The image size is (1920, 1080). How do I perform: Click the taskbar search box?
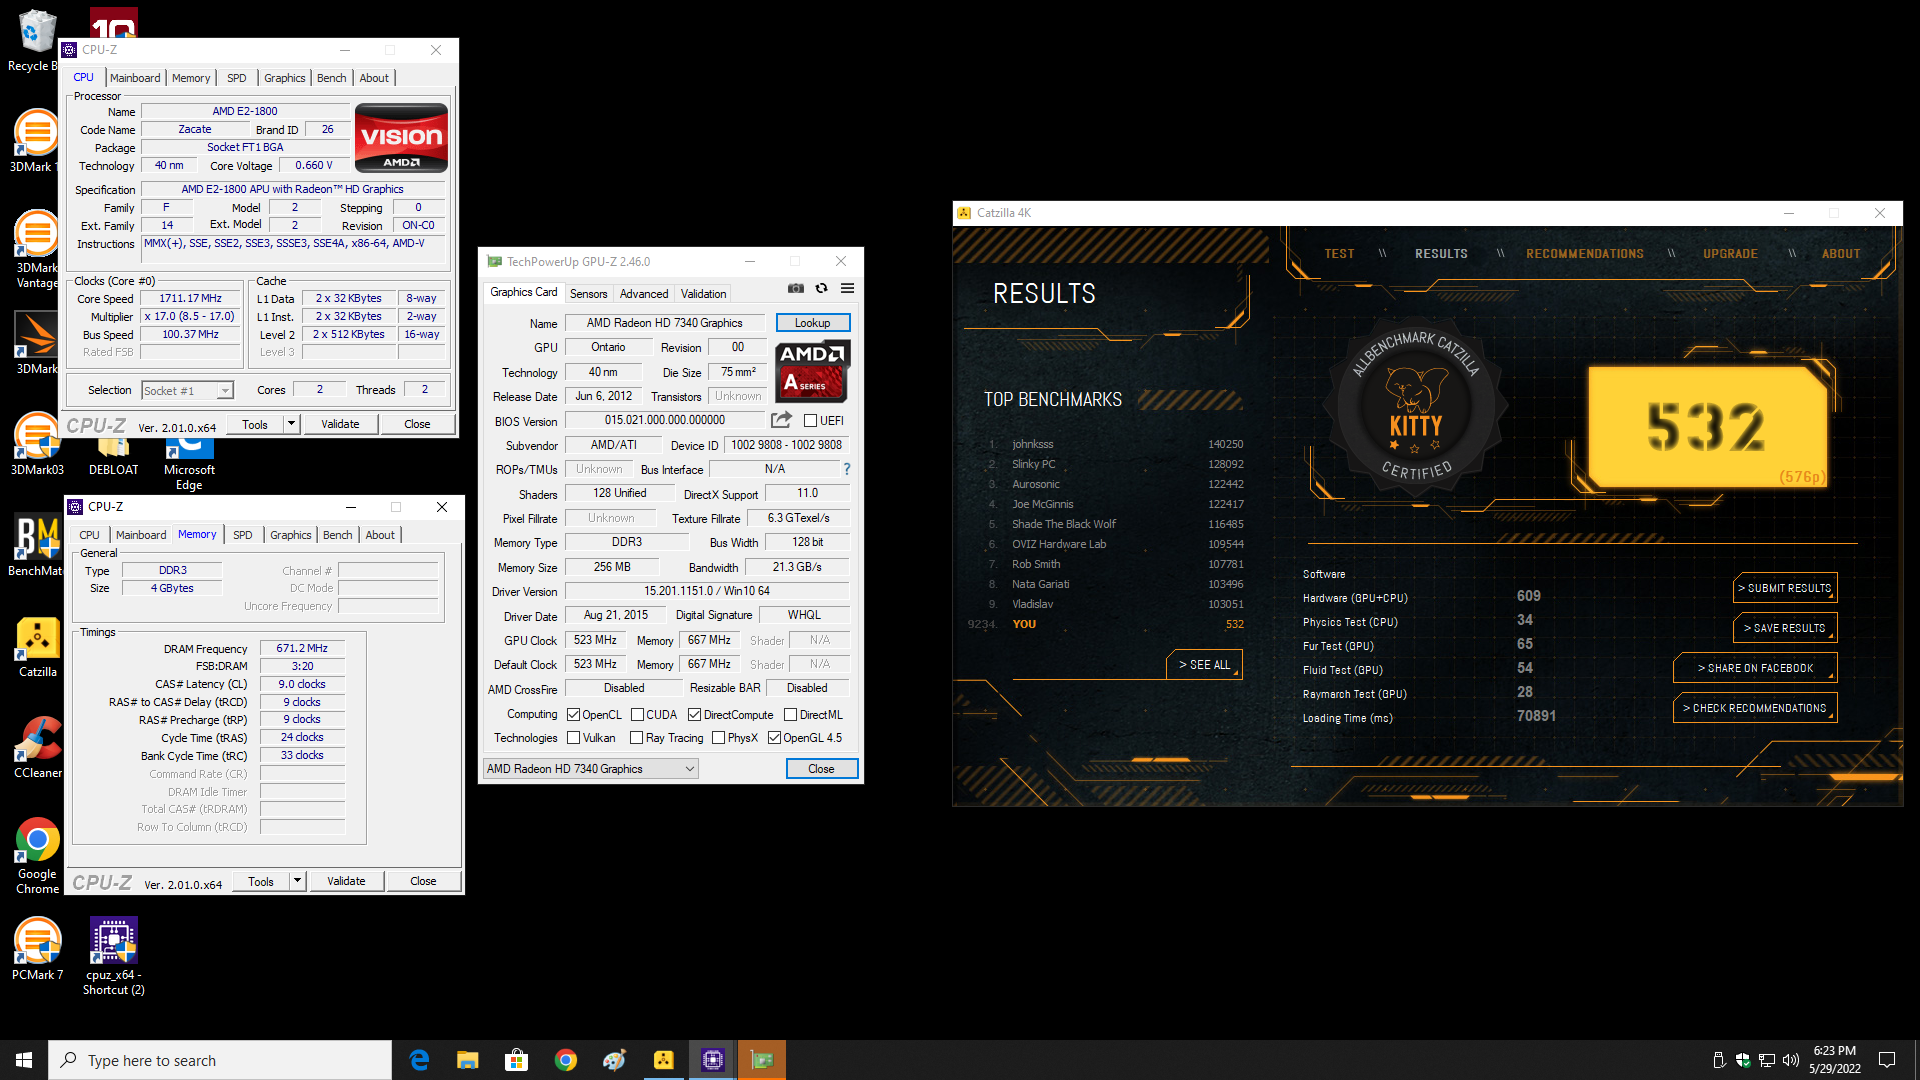(x=220, y=1060)
